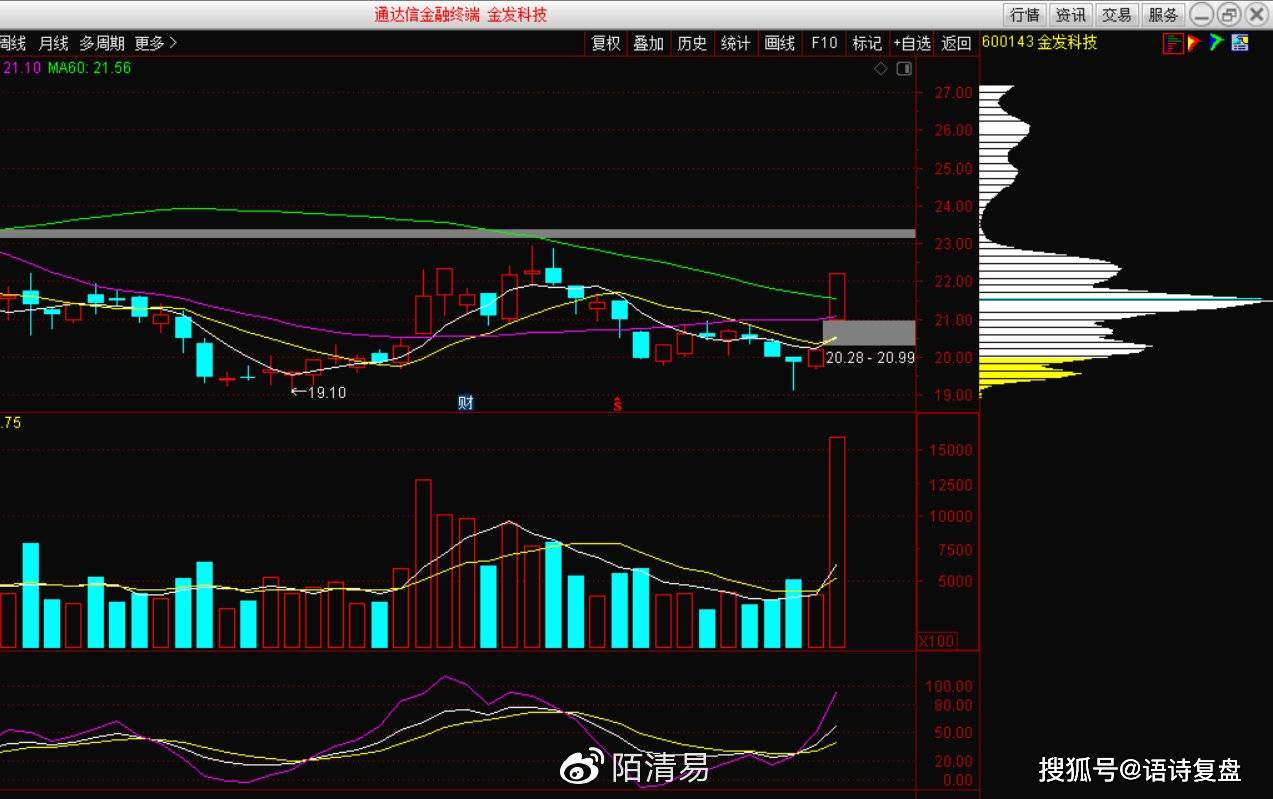Select the tallest red volume bar
Image resolution: width=1273 pixels, height=799 pixels.
pyautogui.click(x=837, y=542)
